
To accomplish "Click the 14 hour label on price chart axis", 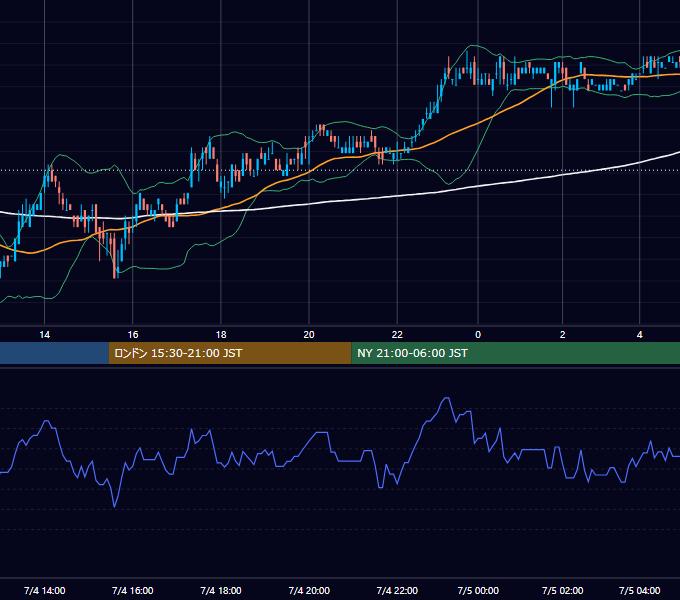I will (x=45, y=335).
